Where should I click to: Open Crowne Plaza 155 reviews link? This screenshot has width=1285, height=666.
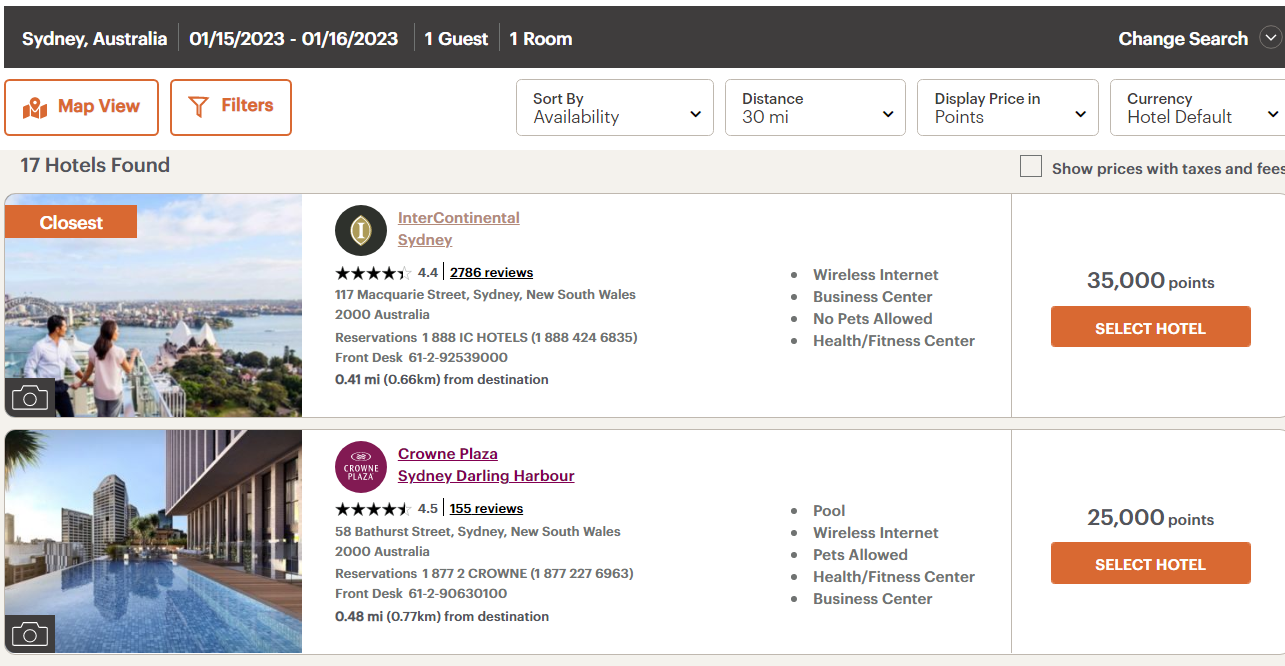point(486,508)
